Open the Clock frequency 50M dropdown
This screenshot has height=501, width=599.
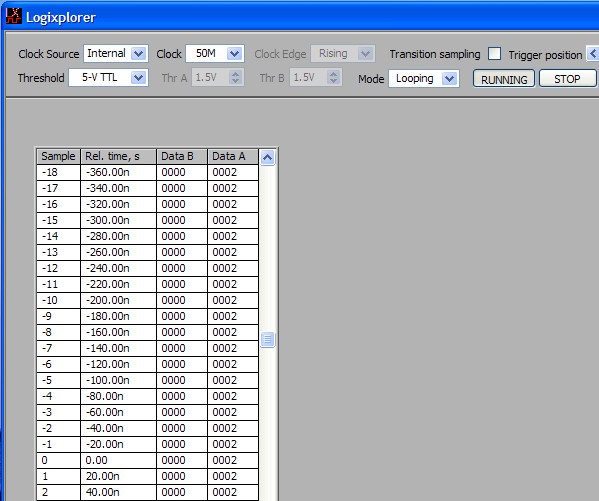point(234,54)
